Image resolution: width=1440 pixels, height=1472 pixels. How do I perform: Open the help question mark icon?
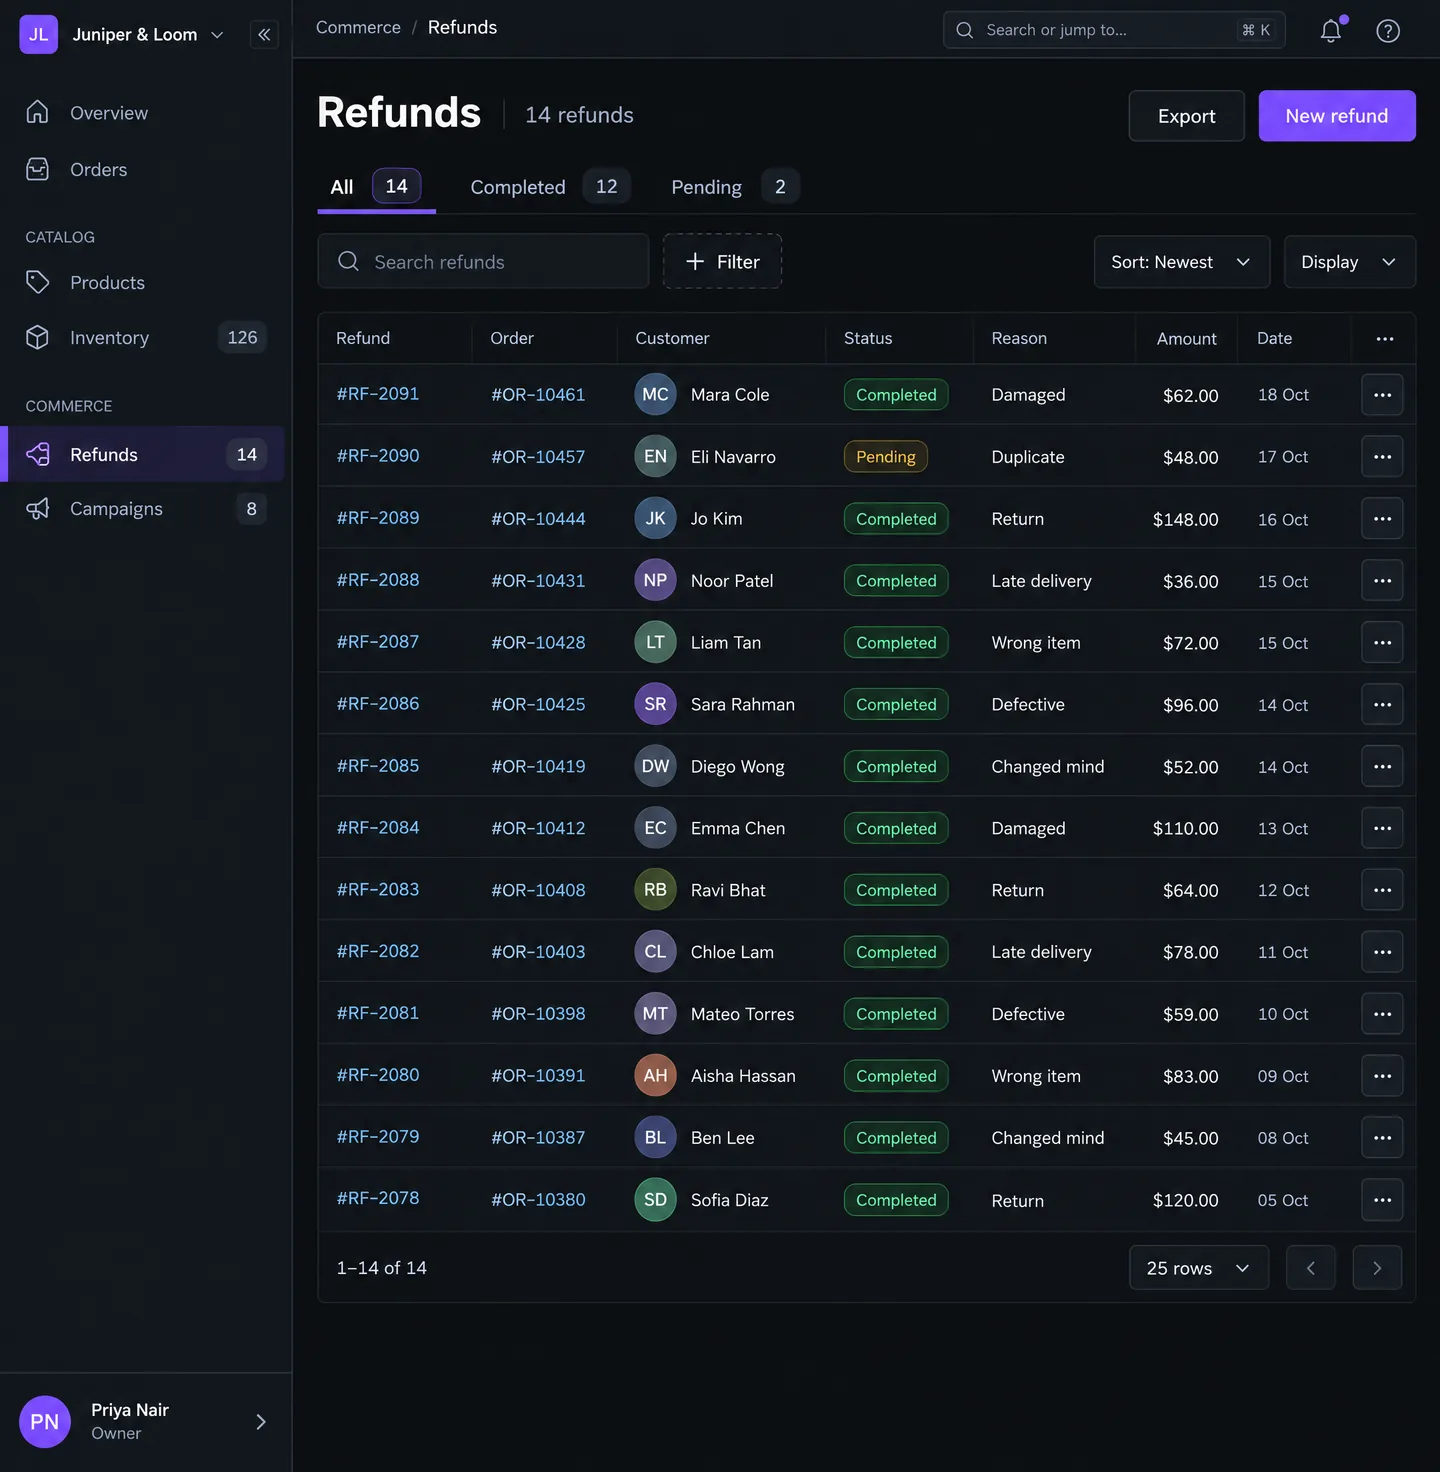coord(1388,30)
